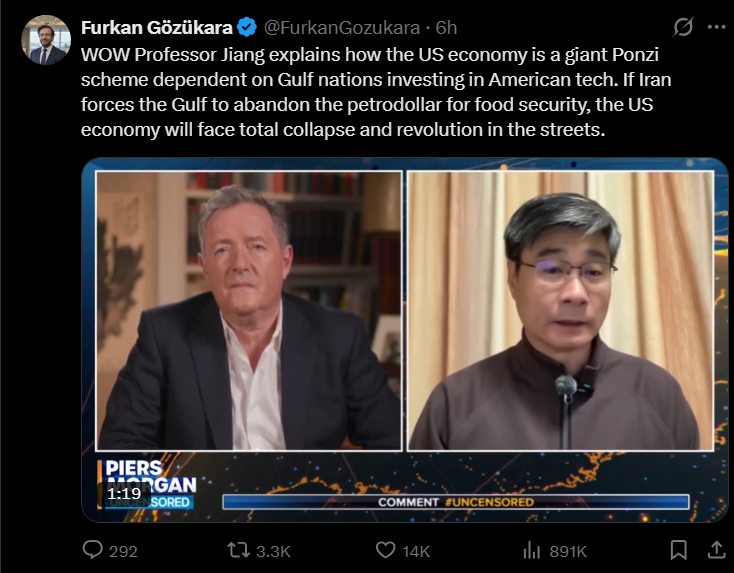Open the 6h post timestamp
Viewport: 734px width, 573px height.
446,28
